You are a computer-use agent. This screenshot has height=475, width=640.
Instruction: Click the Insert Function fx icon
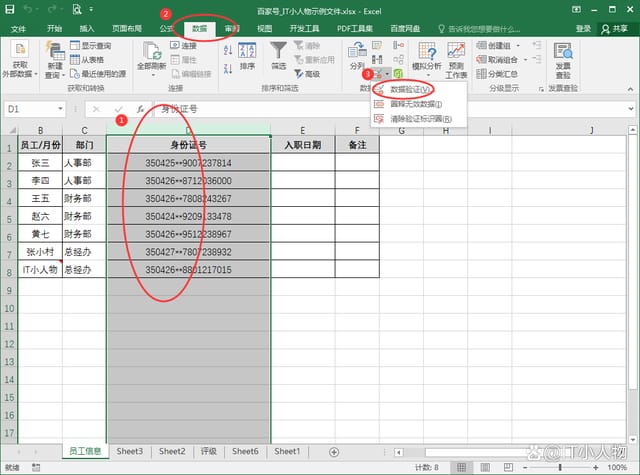(140, 109)
